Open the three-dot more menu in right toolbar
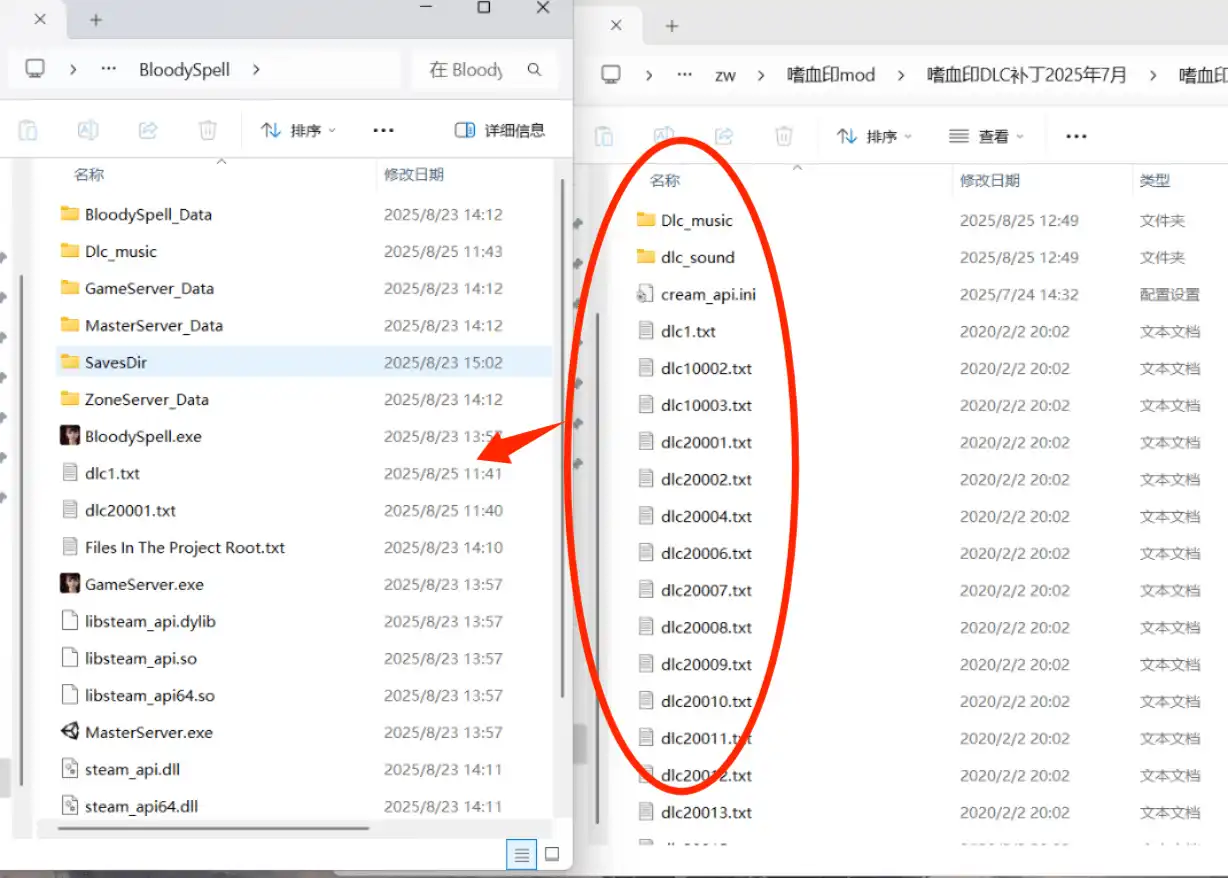The width and height of the screenshot is (1228, 878). click(1076, 136)
